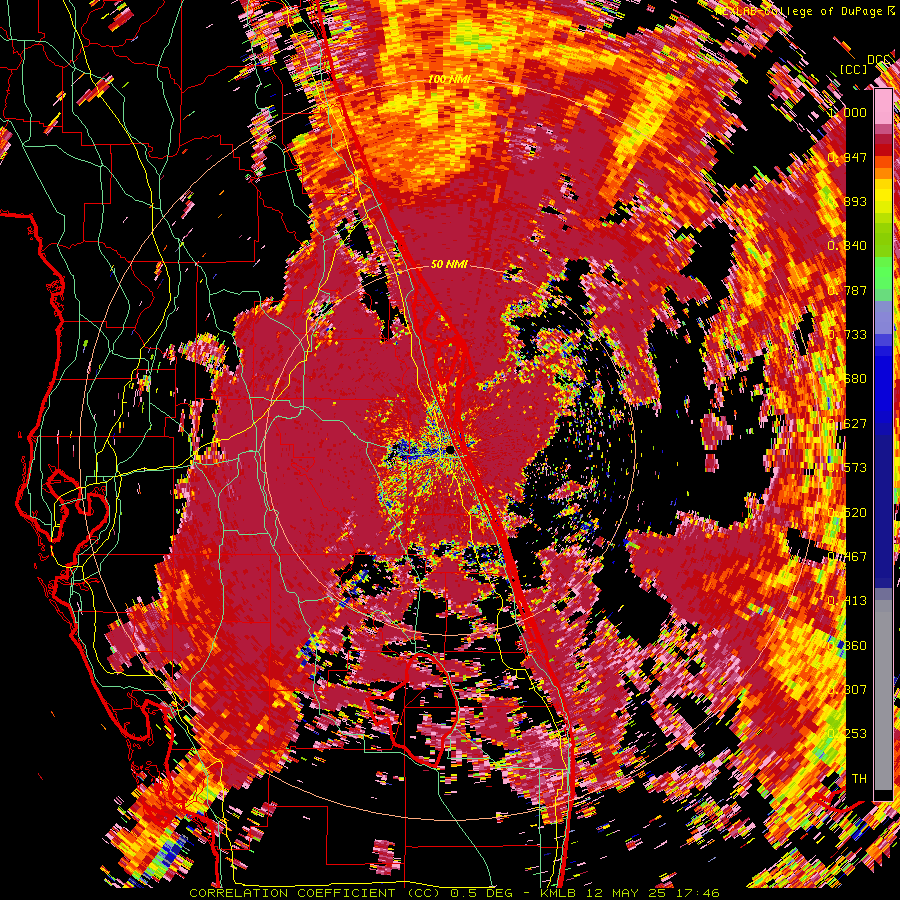Viewport: 900px width, 900px height.
Task: Click the 17:46 scan time text
Action: [699, 893]
